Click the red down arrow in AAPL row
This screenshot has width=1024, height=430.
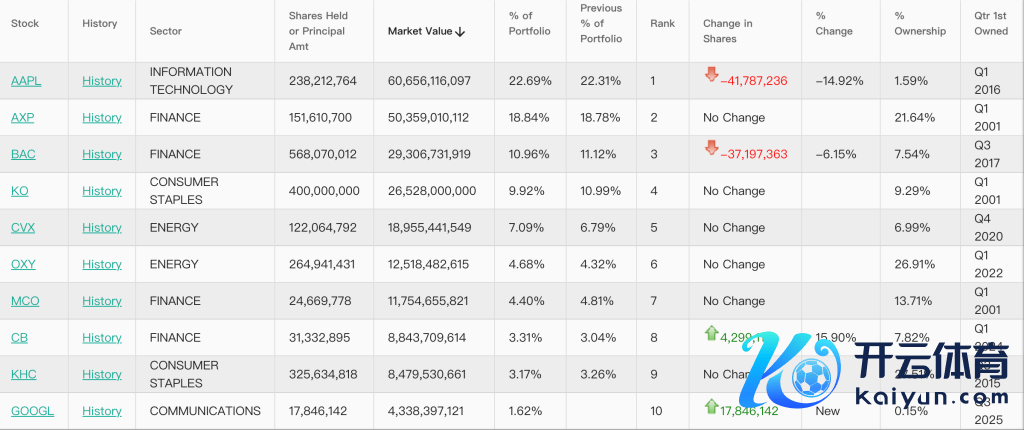[x=711, y=74]
